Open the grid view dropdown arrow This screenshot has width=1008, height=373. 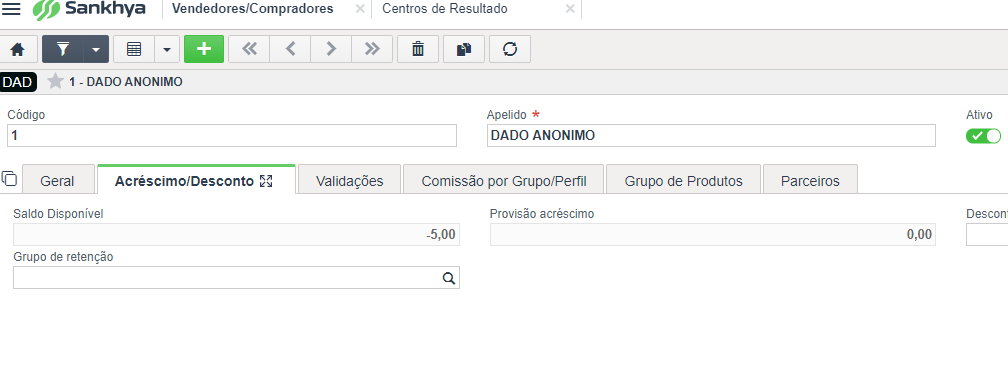166,50
